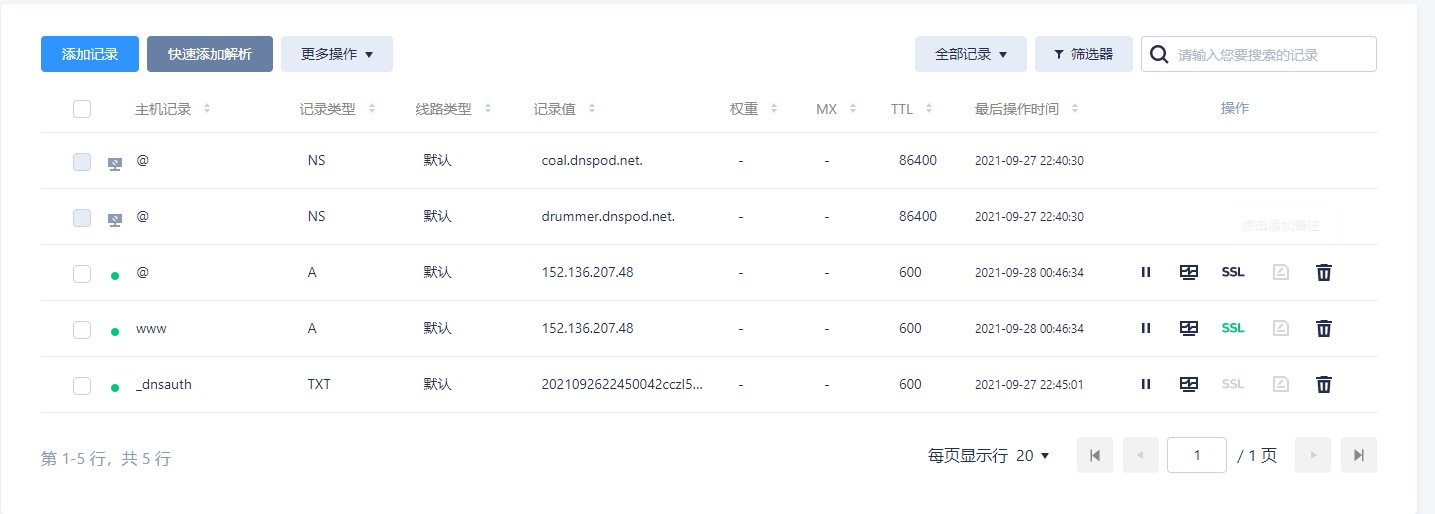
Task: Click 152.136.207.48 in www row
Action: tap(587, 329)
